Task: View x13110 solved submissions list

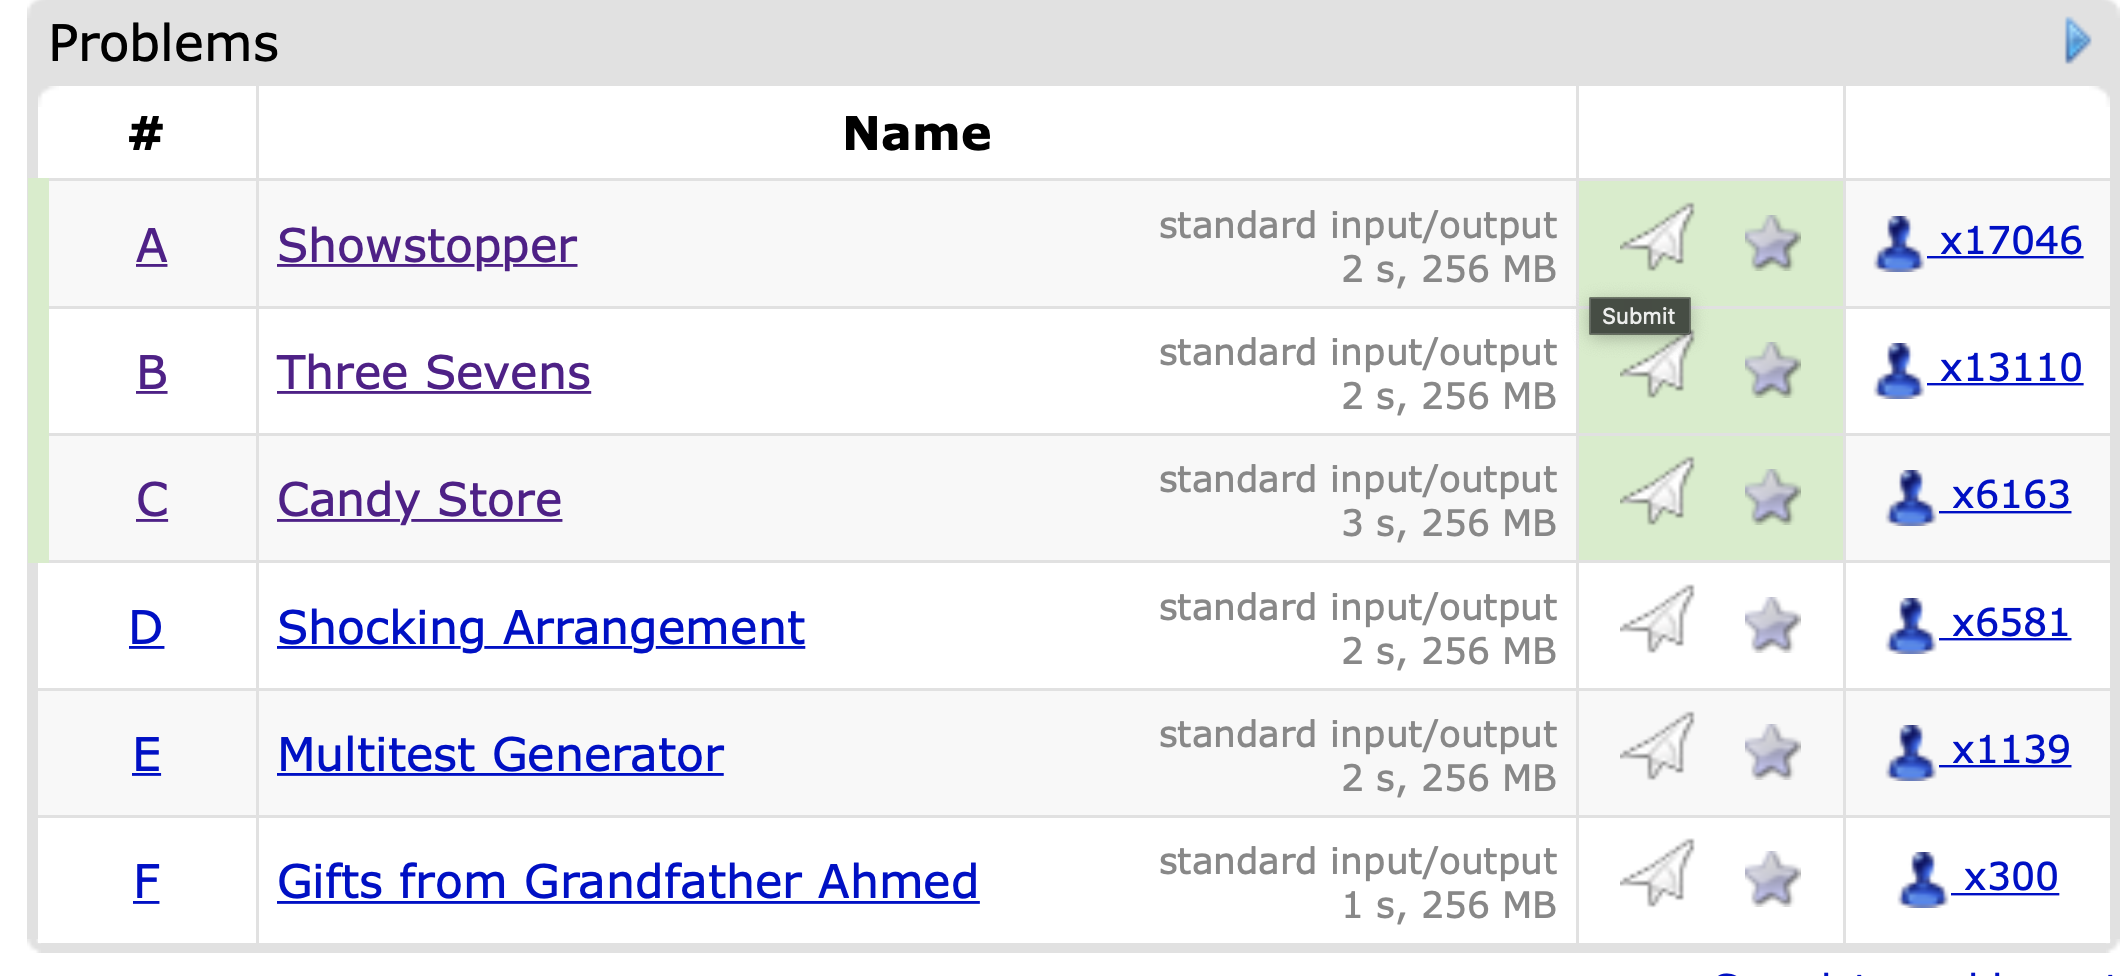Action: click(x=2010, y=368)
